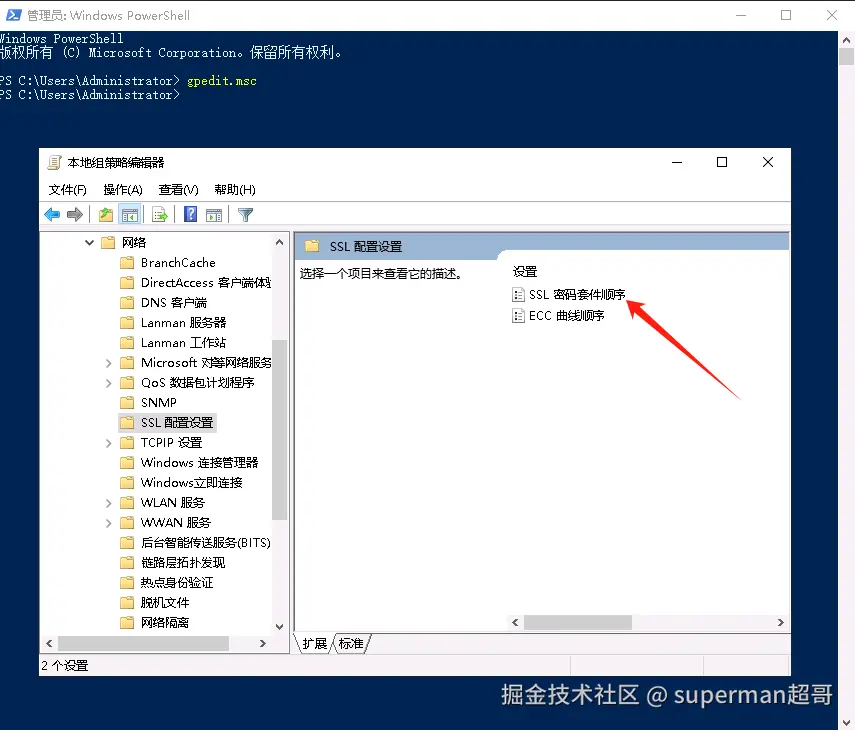The width and height of the screenshot is (855, 730).
Task: Open the SSL 密码套件顺序 setting
Action: [x=573, y=294]
